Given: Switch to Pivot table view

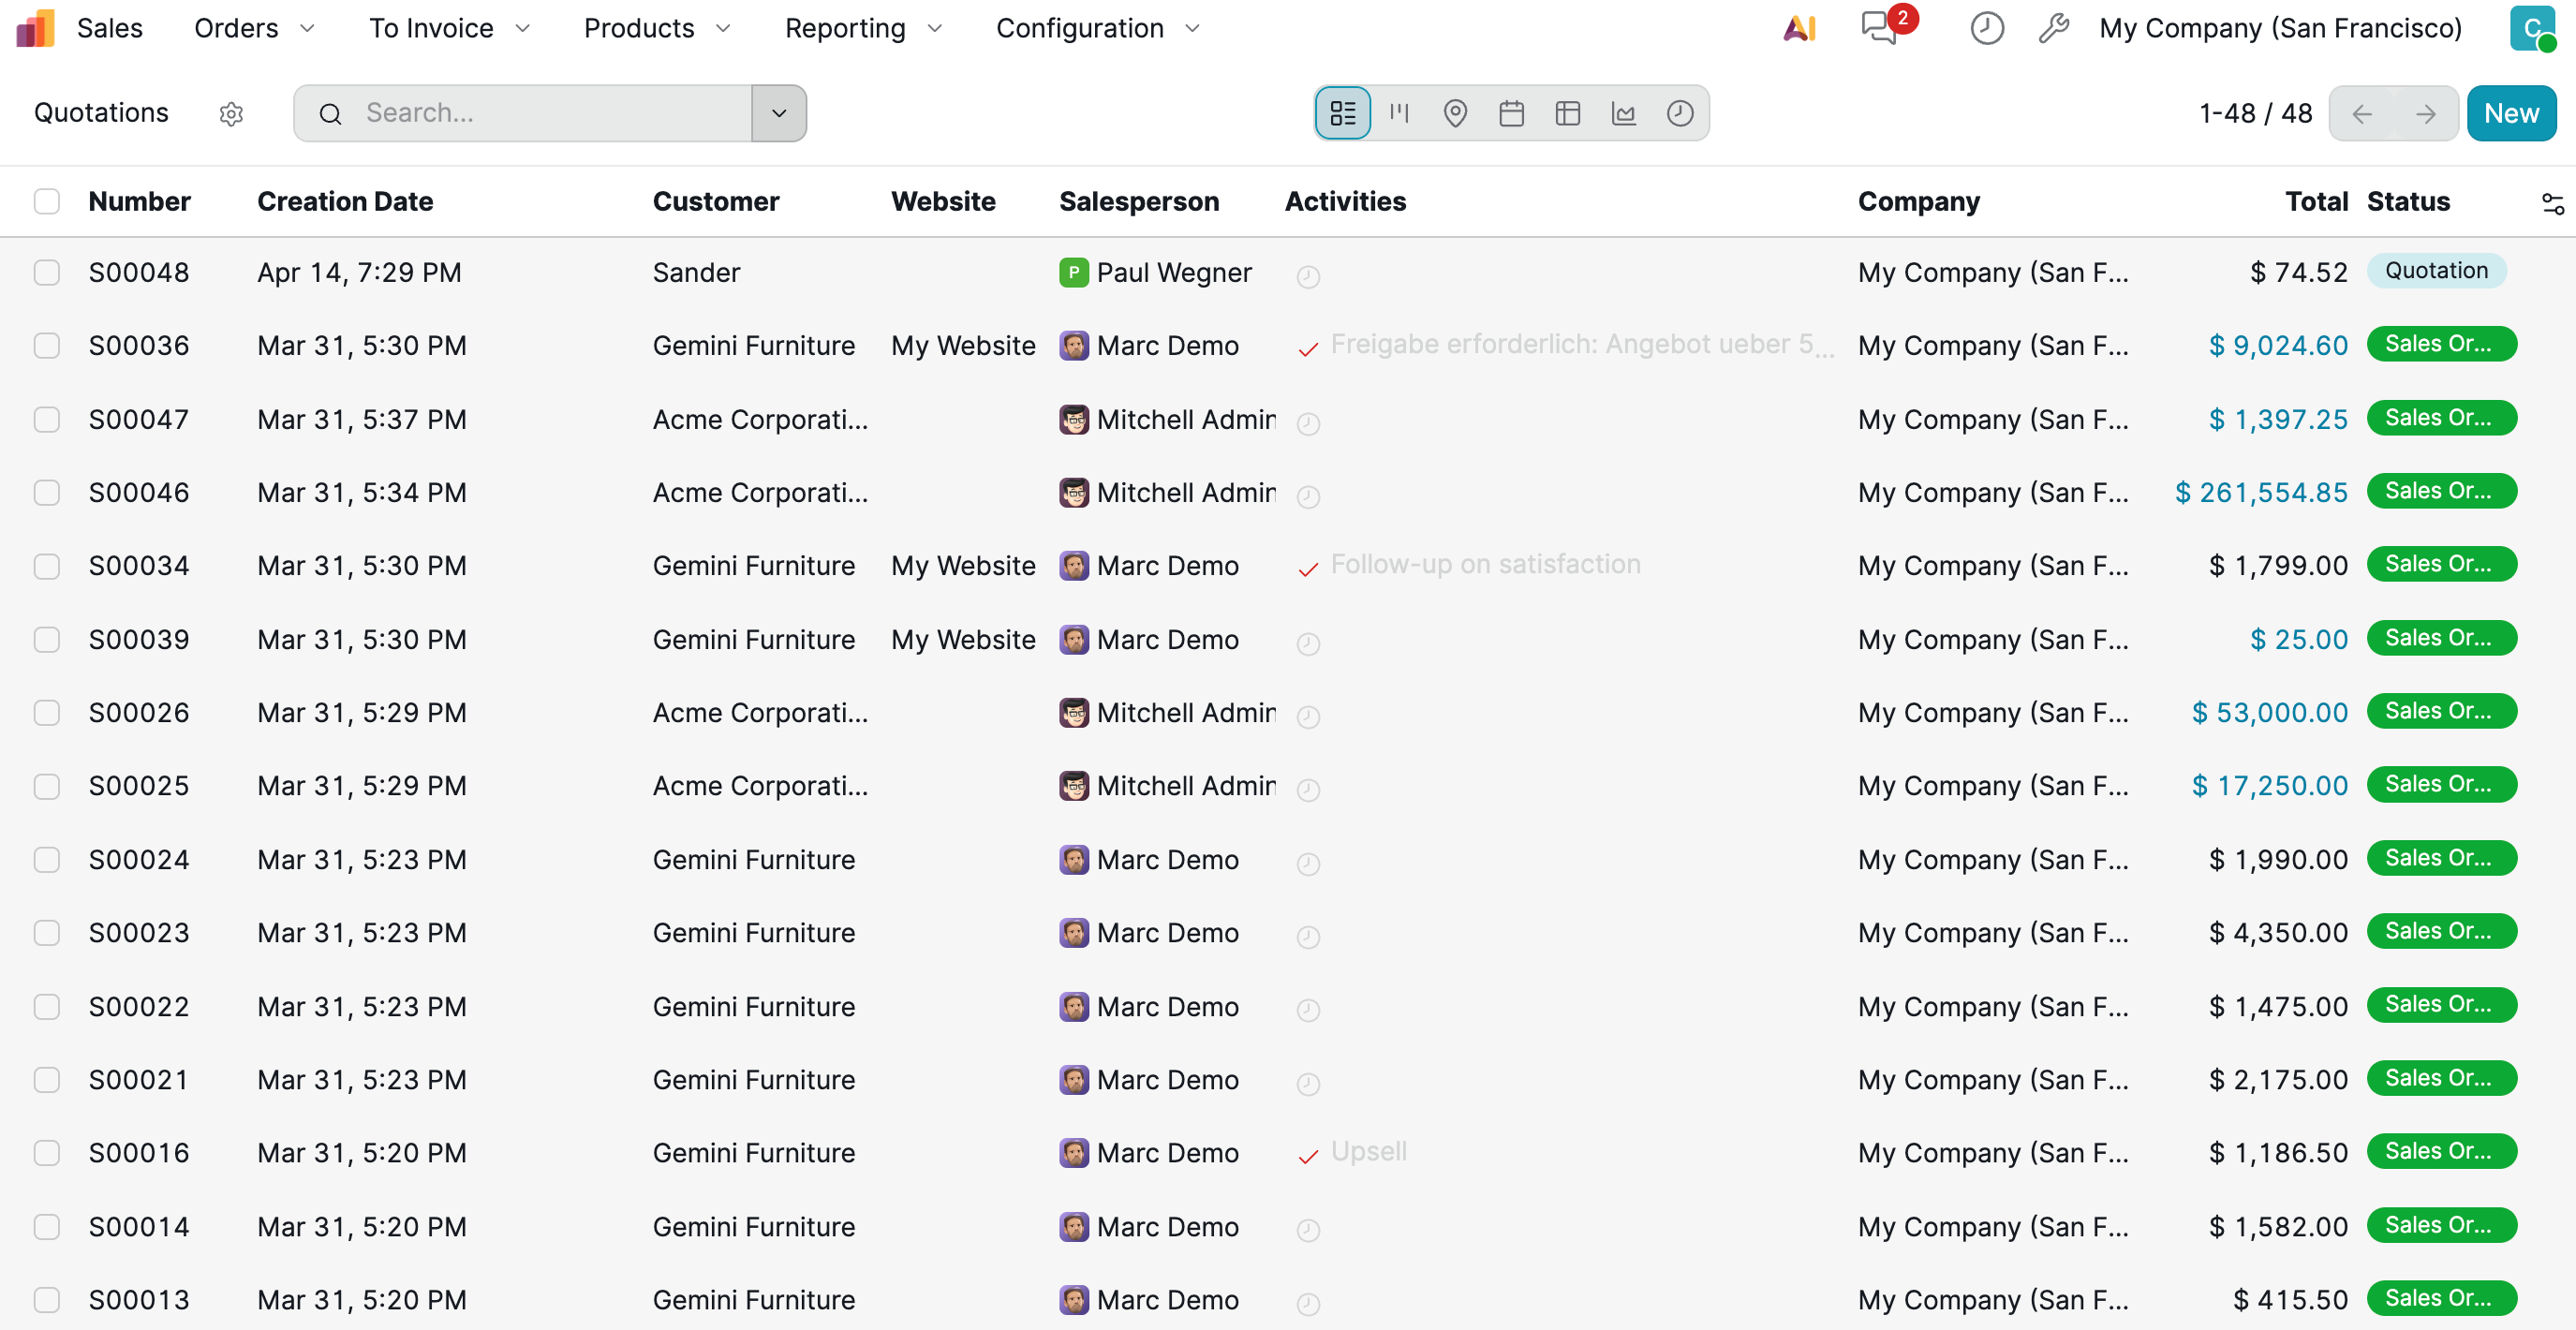Looking at the screenshot, I should tap(1567, 113).
